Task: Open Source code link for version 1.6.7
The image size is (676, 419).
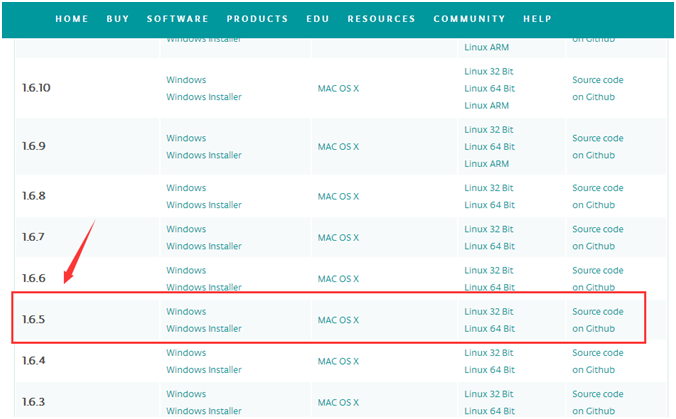Action: pos(598,229)
